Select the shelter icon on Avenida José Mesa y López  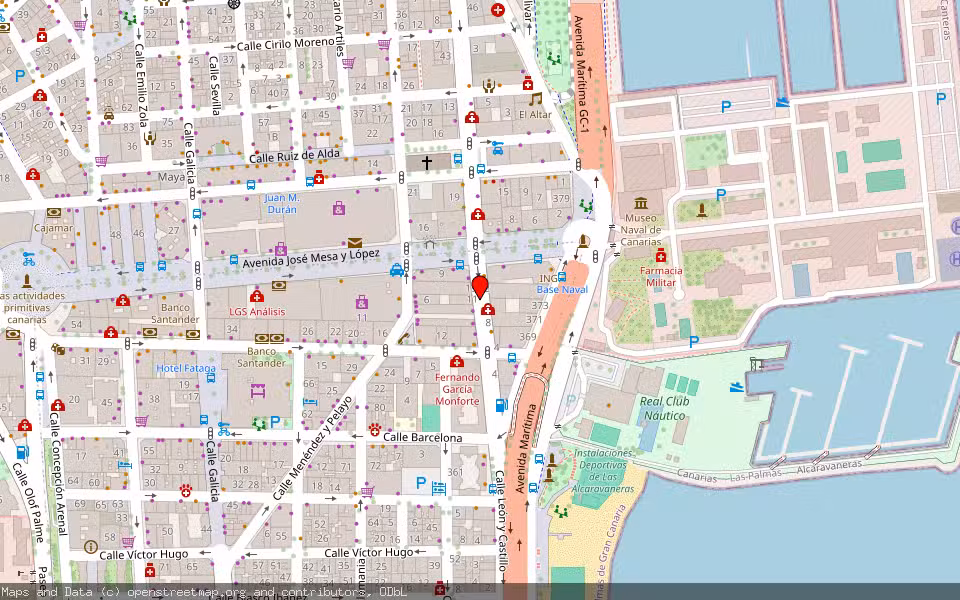[429, 244]
